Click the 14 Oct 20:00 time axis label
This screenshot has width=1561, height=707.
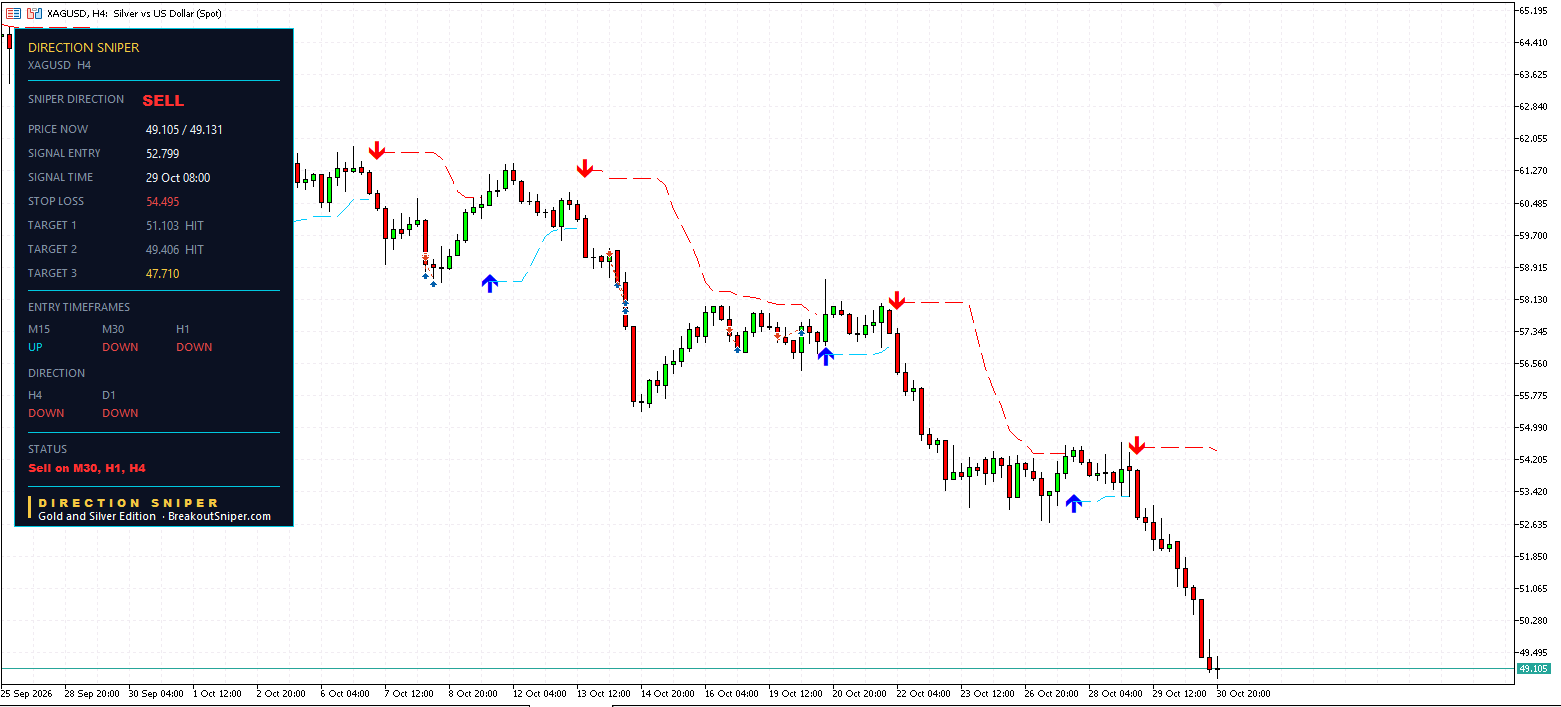click(669, 693)
